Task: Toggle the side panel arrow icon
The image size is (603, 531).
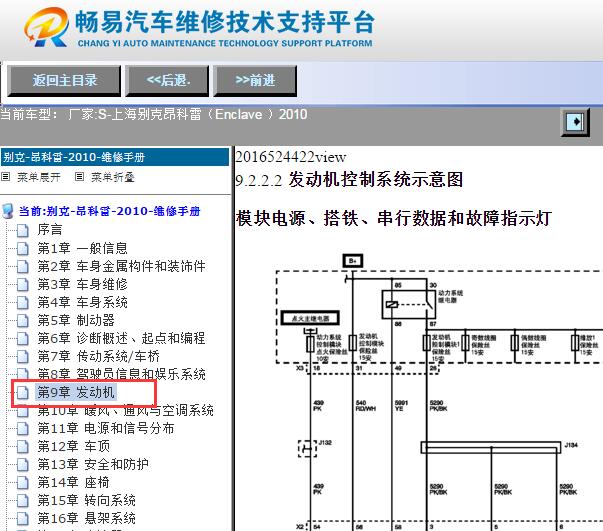Action: click(575, 122)
